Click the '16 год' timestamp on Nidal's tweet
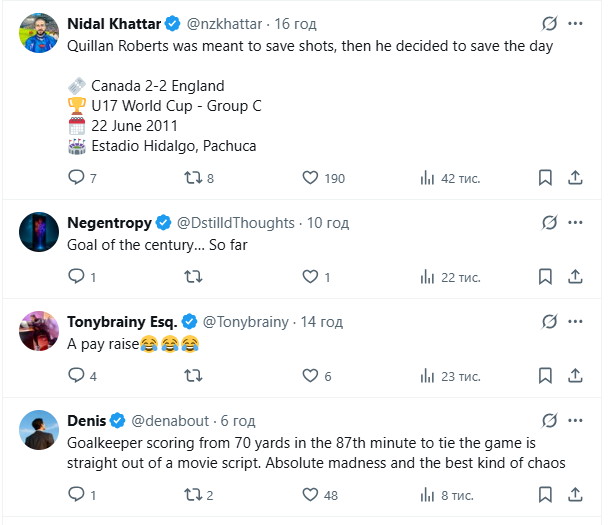Viewport: 608px width, 525px height. click(297, 23)
